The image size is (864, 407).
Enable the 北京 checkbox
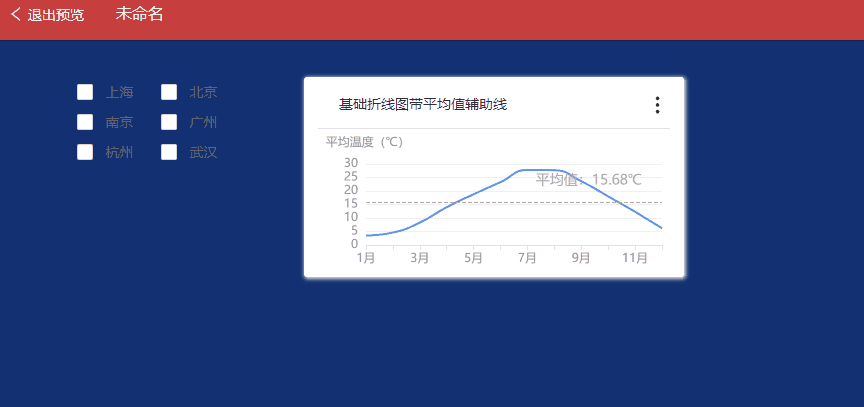(169, 93)
